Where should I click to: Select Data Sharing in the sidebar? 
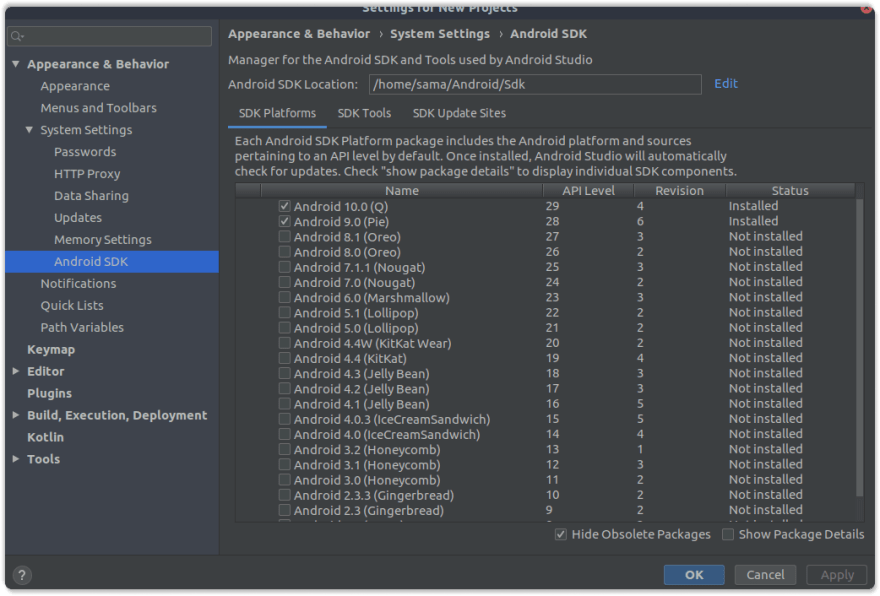[91, 195]
